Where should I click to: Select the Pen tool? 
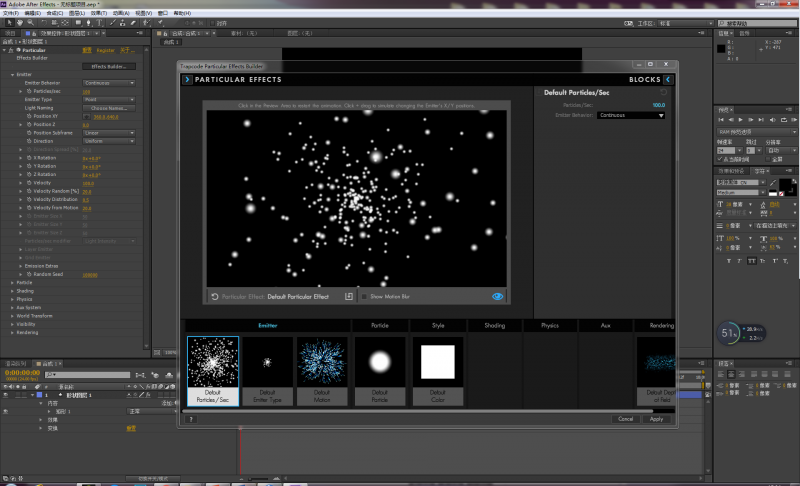coord(89,23)
